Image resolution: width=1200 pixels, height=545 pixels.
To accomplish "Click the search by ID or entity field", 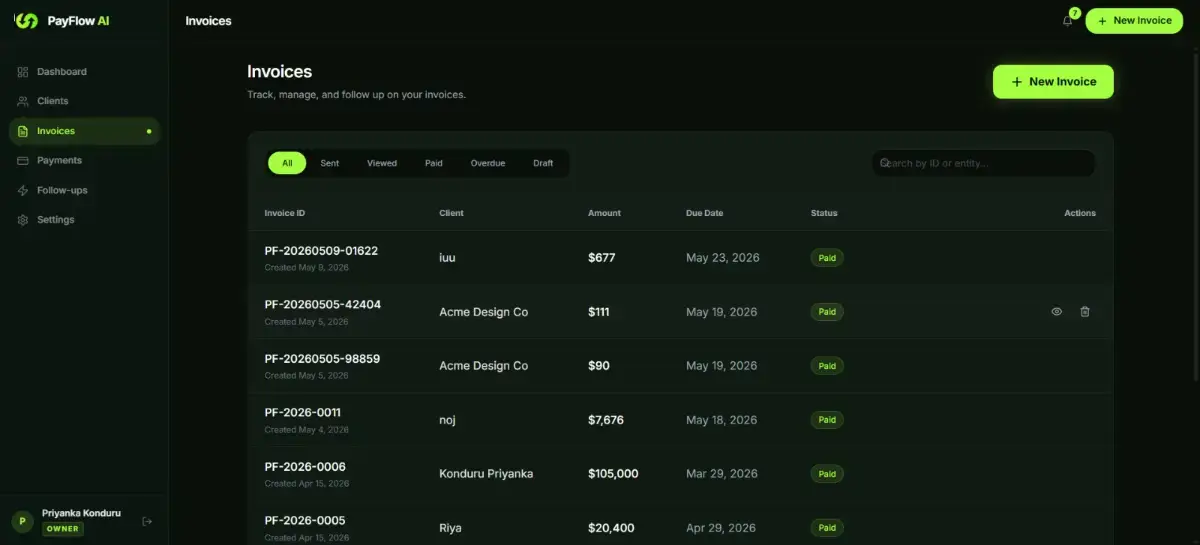I will (984, 163).
